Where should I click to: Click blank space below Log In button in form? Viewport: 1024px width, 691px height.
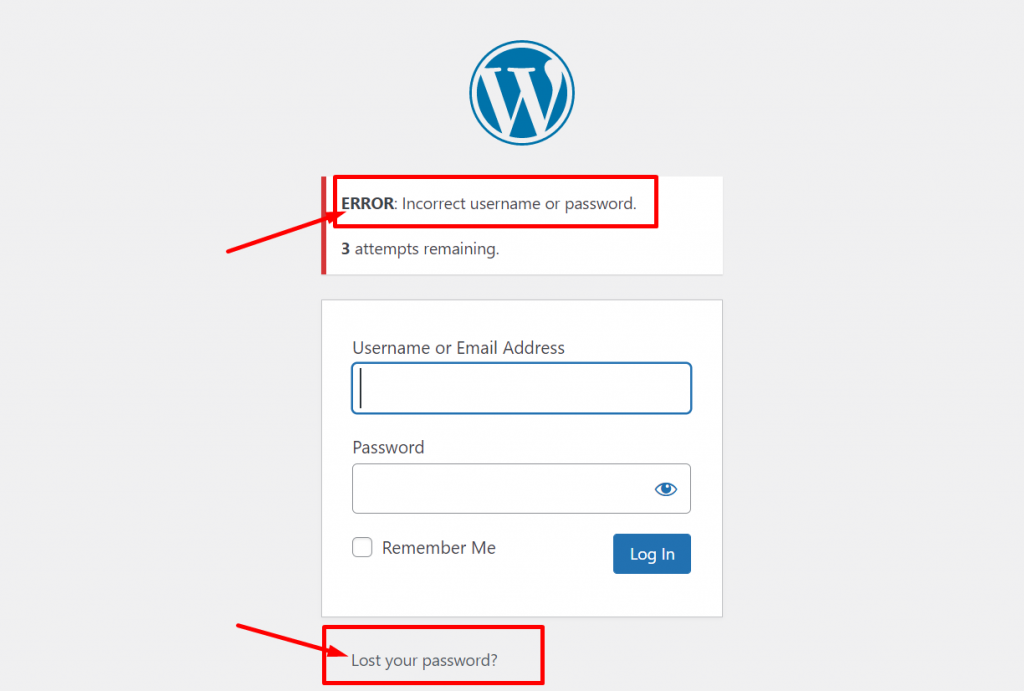(x=522, y=596)
